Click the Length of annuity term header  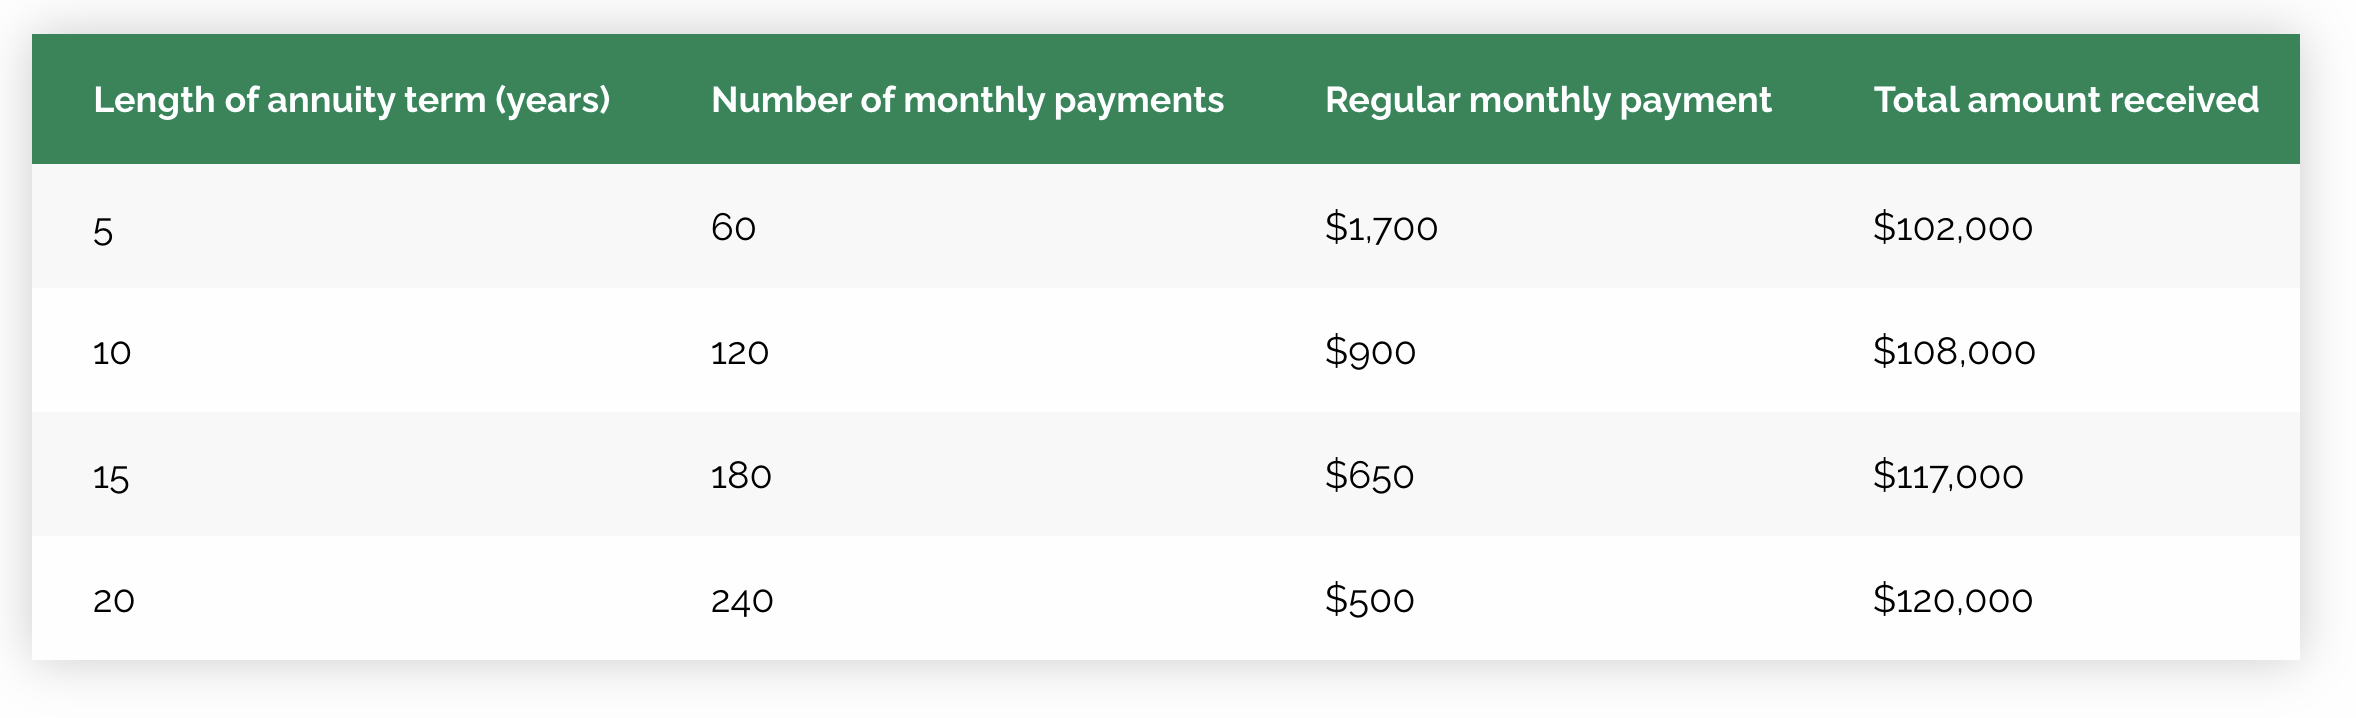pos(351,100)
